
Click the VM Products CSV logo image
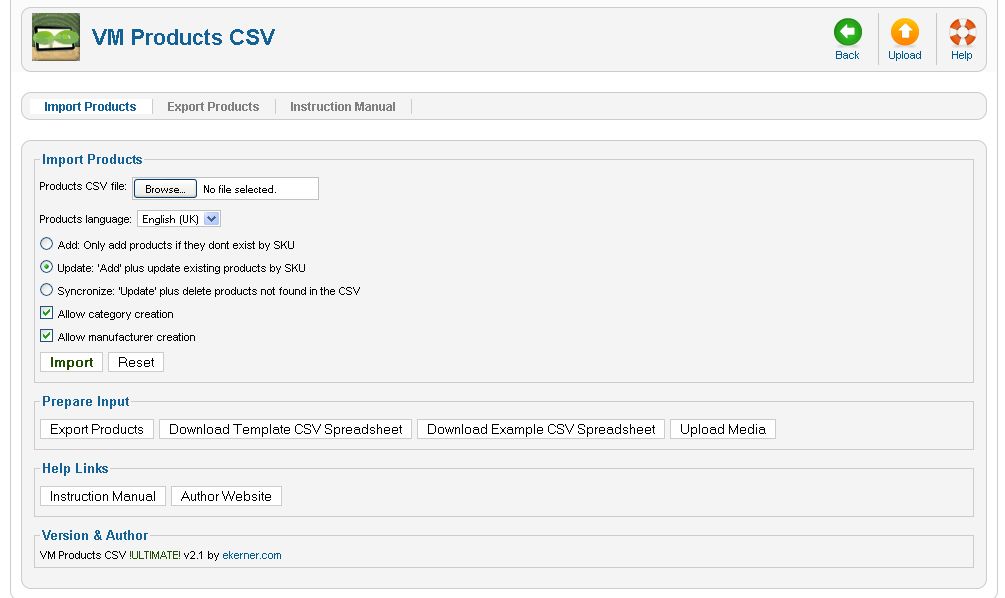(x=56, y=37)
